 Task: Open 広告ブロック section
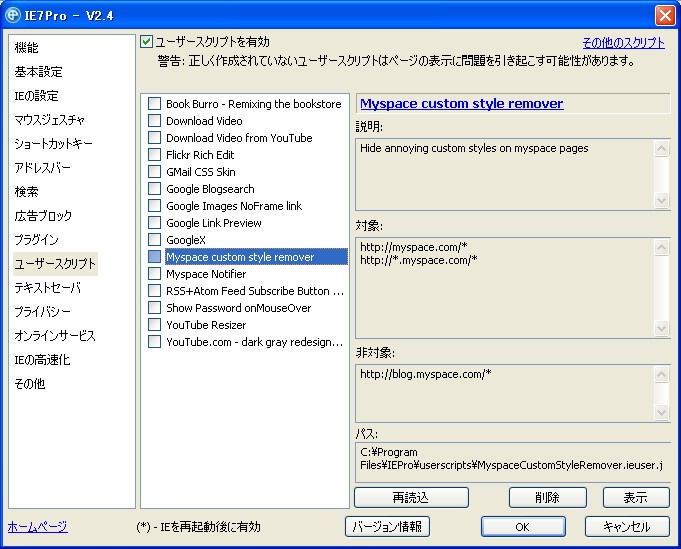[43, 215]
